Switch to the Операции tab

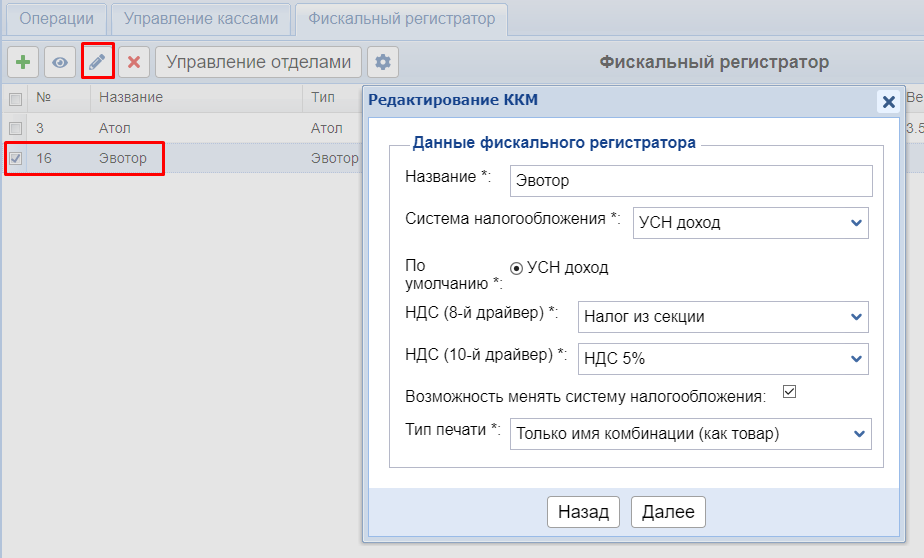[x=57, y=19]
